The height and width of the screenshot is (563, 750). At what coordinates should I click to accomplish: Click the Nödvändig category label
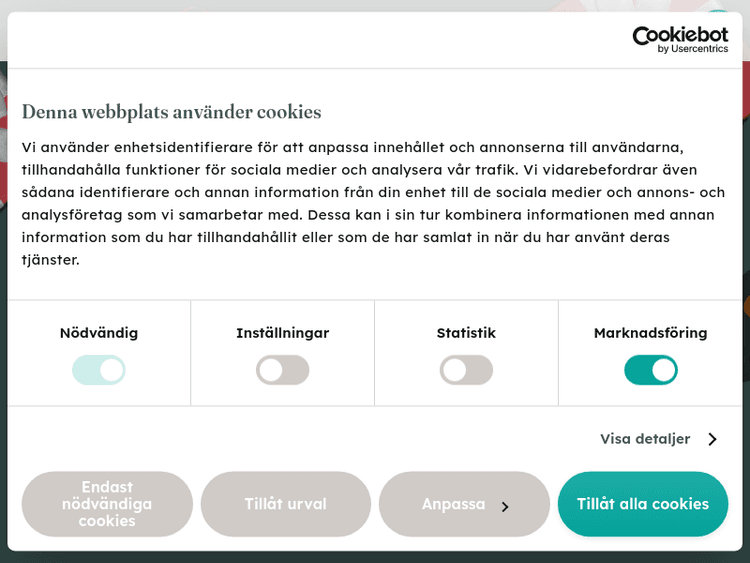[x=99, y=333]
